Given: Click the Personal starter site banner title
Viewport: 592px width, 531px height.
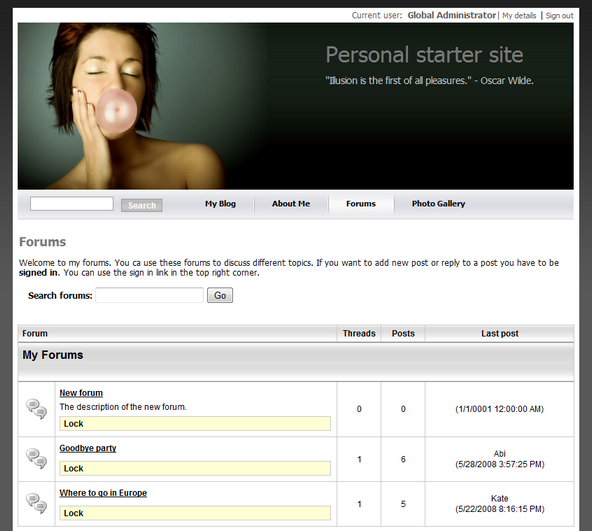Looking at the screenshot, I should click(x=424, y=55).
